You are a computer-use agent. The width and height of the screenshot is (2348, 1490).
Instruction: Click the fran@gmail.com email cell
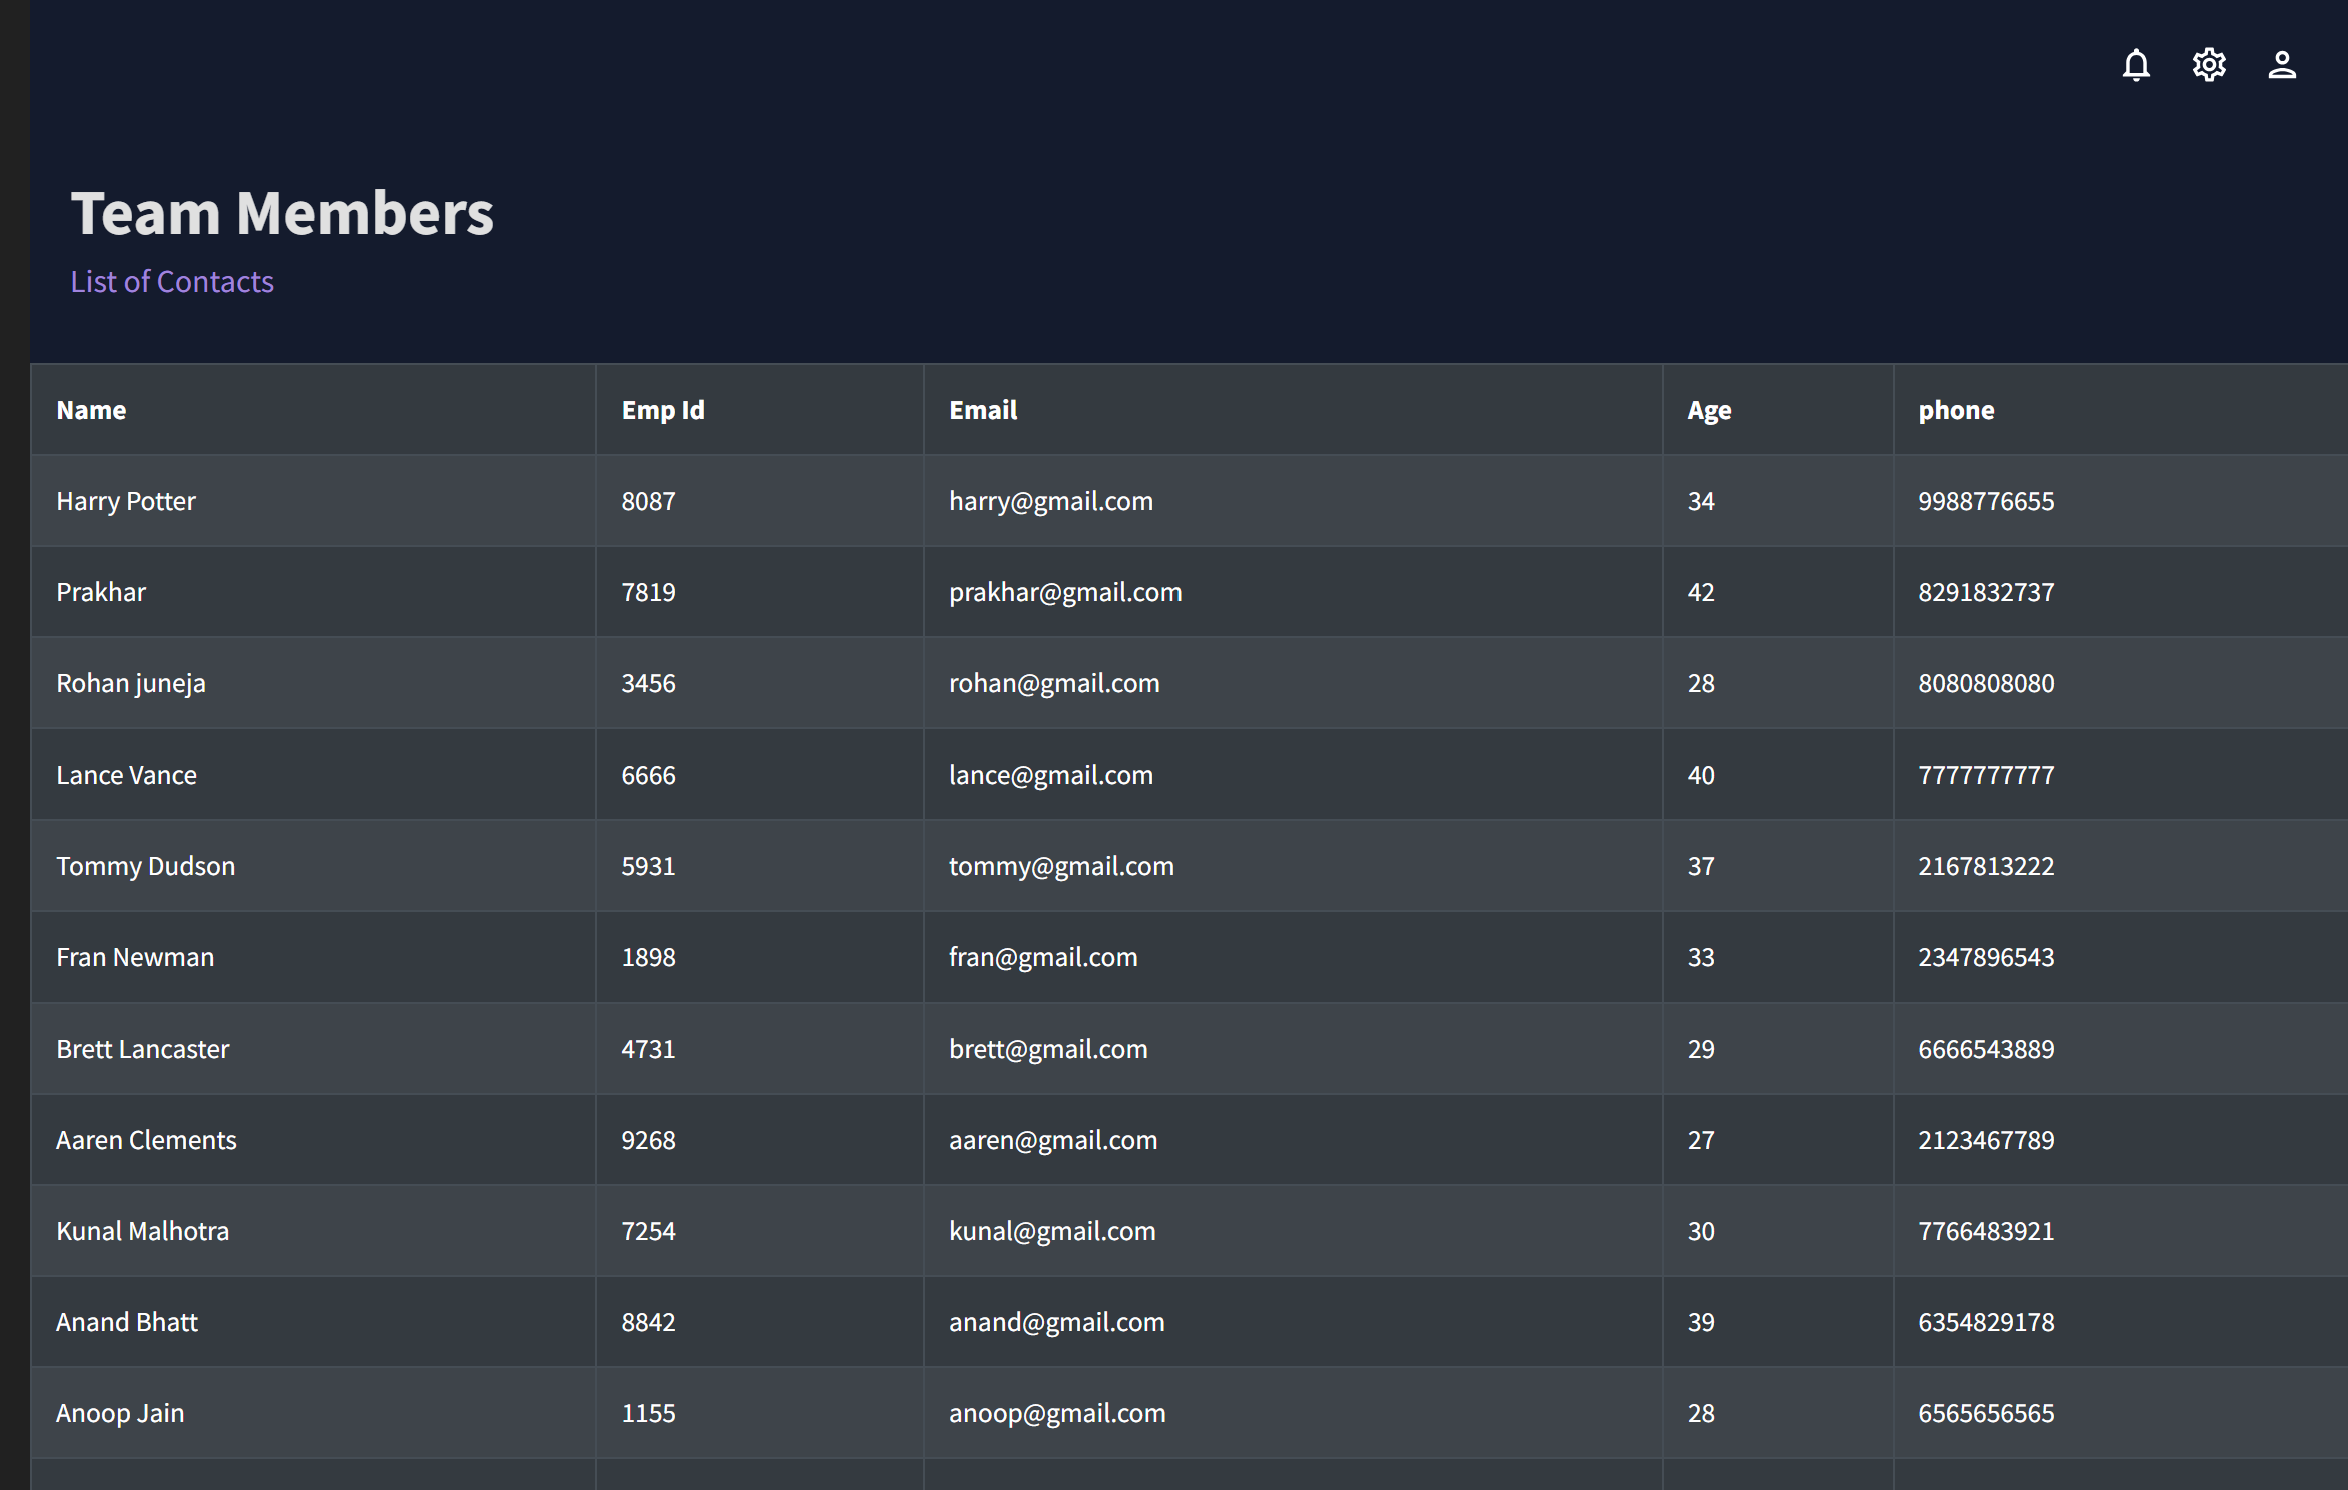(1043, 957)
